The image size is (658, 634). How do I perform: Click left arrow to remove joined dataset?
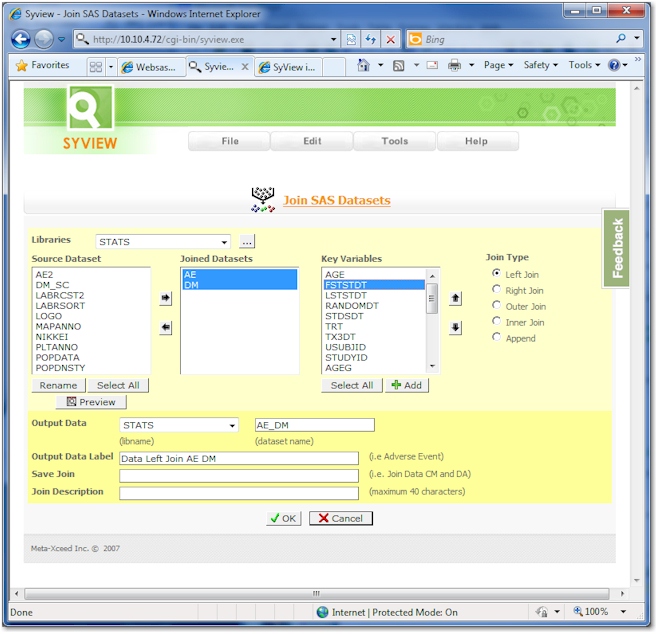pos(166,327)
